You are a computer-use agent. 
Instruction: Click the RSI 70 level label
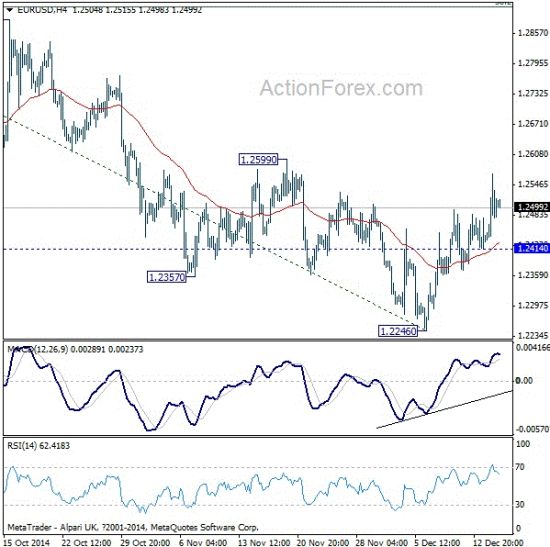[520, 467]
